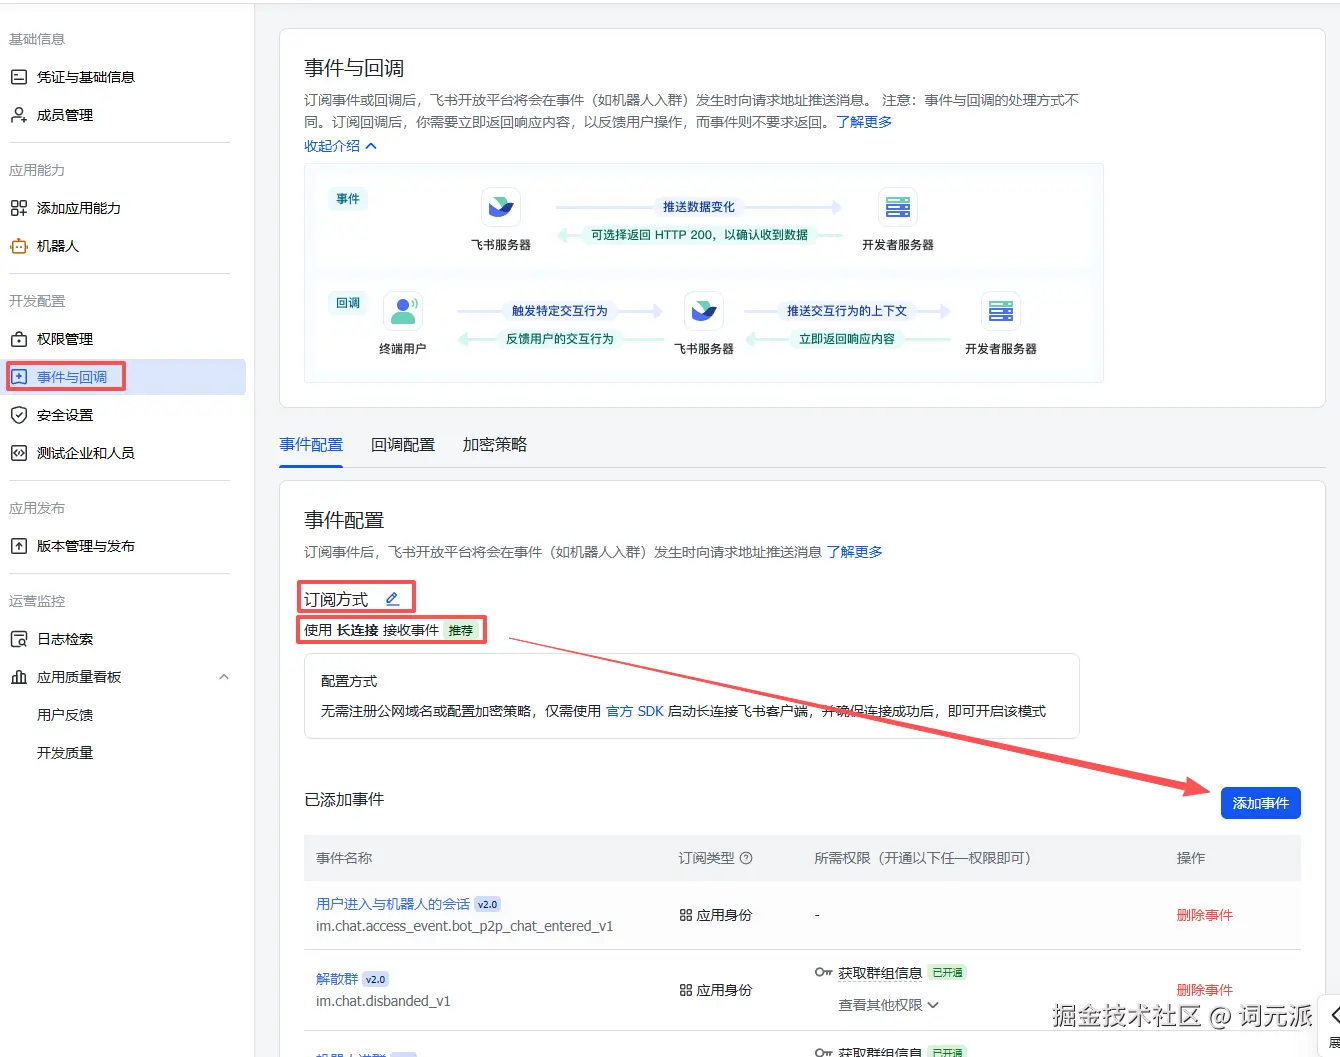This screenshot has width=1340, height=1057.
Task: Click the 测试企业和人员 code icon
Action: (18, 453)
